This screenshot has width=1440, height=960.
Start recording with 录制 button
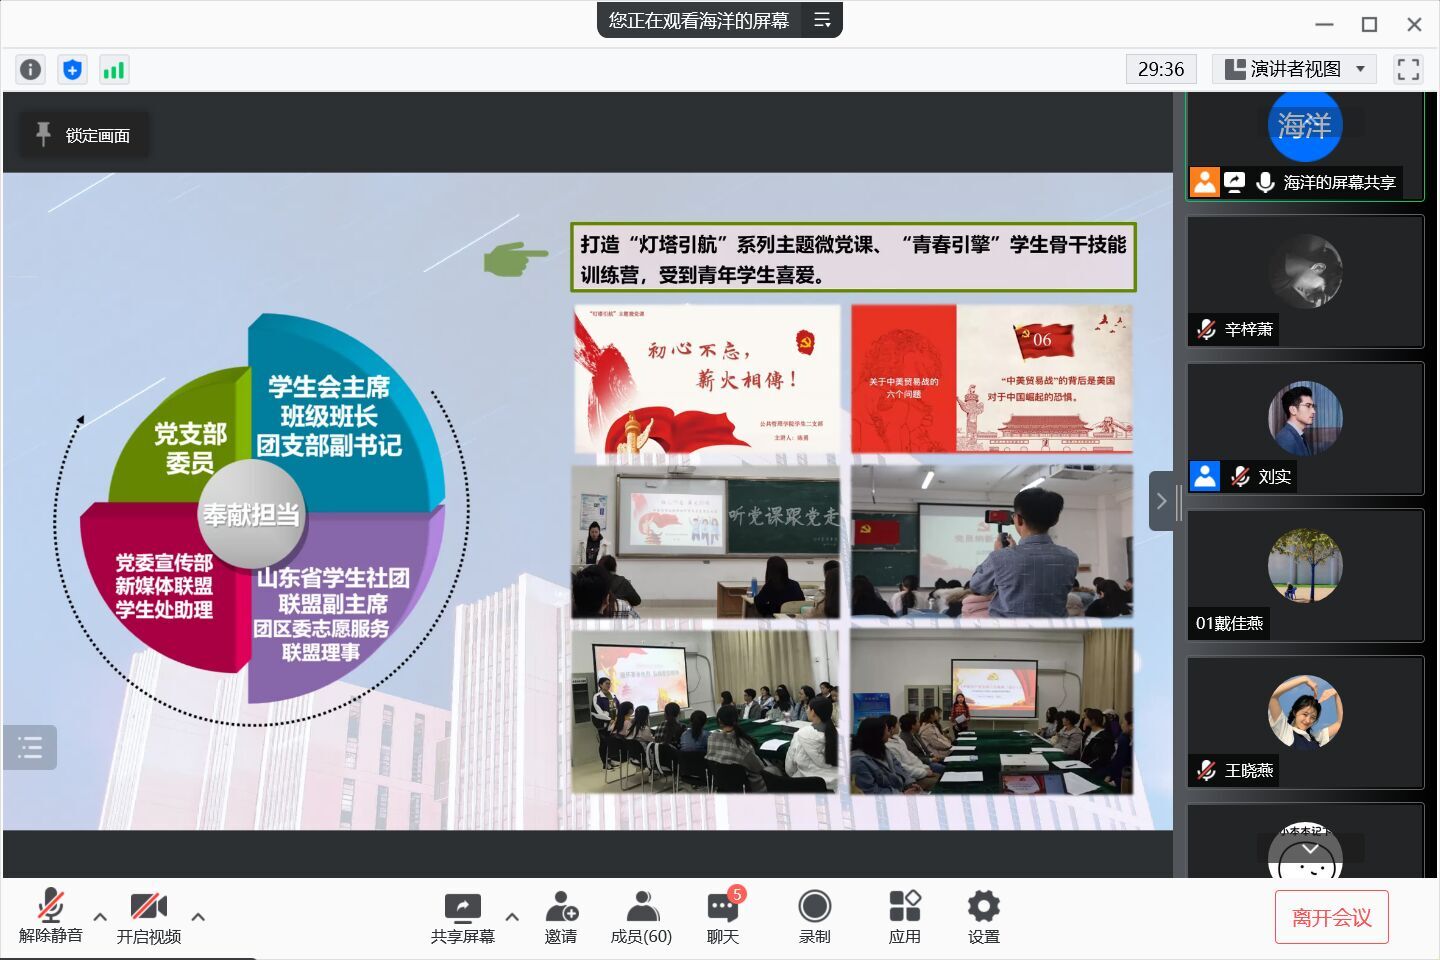814,917
